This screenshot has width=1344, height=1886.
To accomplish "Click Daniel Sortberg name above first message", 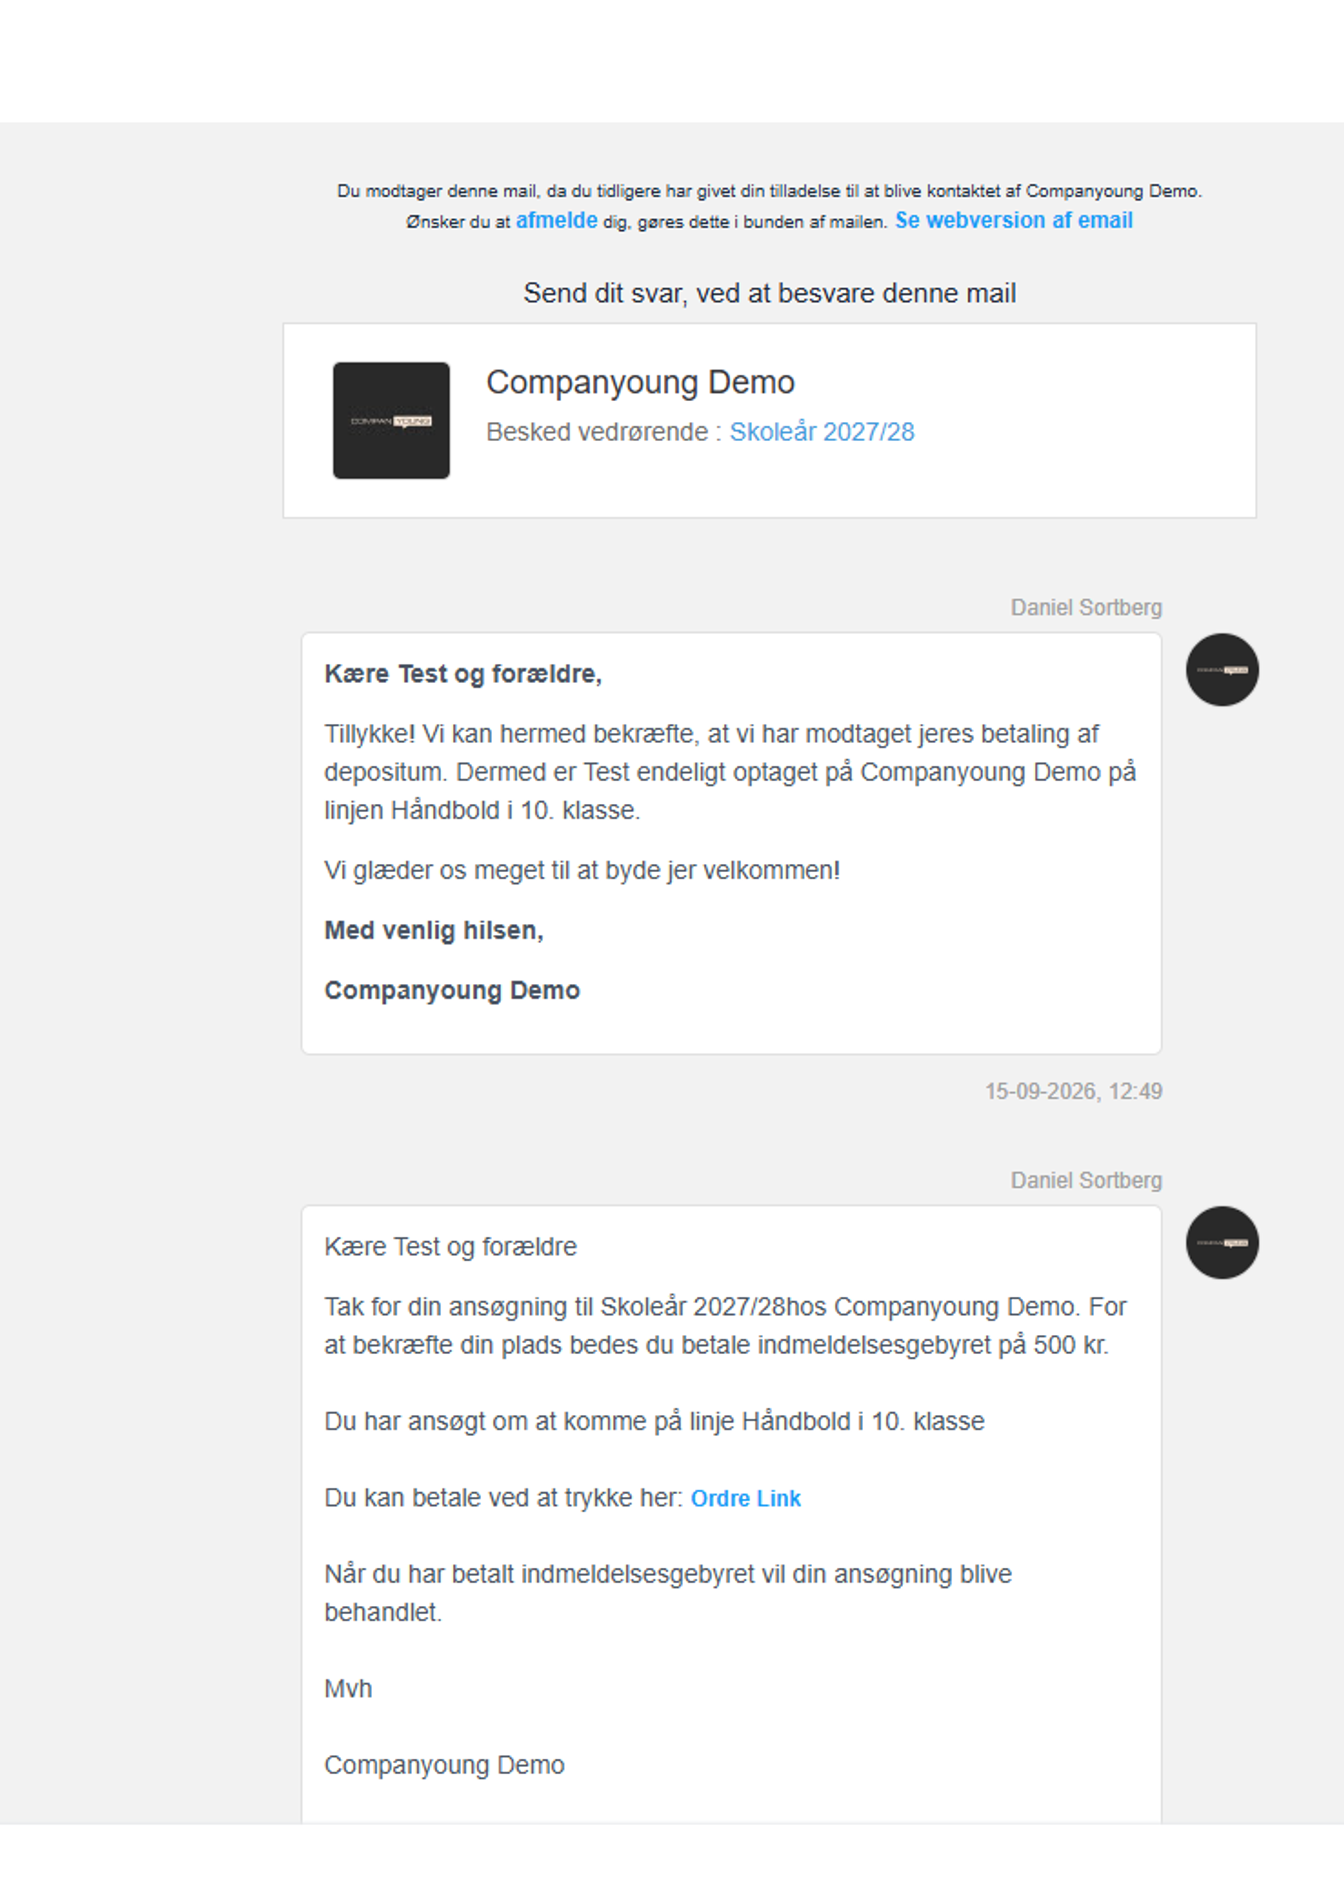I will (x=1086, y=608).
